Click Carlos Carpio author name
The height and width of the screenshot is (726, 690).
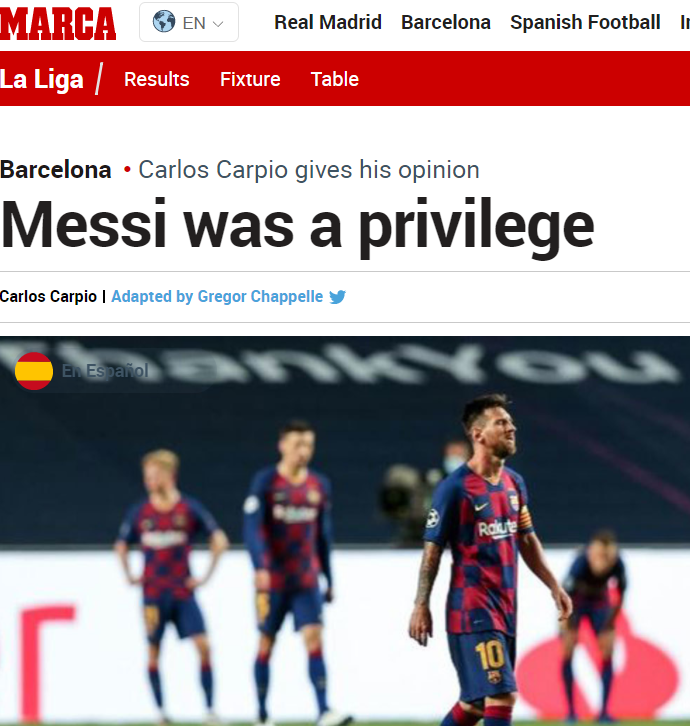48,296
